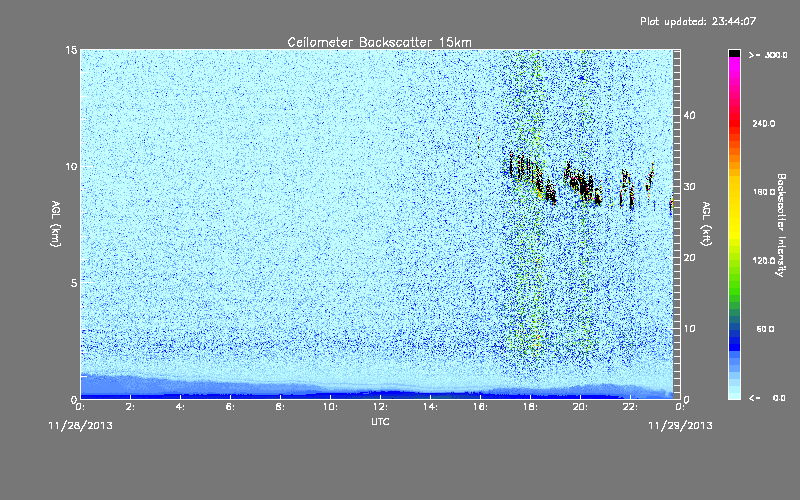Viewport: 800px width, 500px height.
Task: Click the black cloud cluster near 20 UTC
Action: coord(583,184)
